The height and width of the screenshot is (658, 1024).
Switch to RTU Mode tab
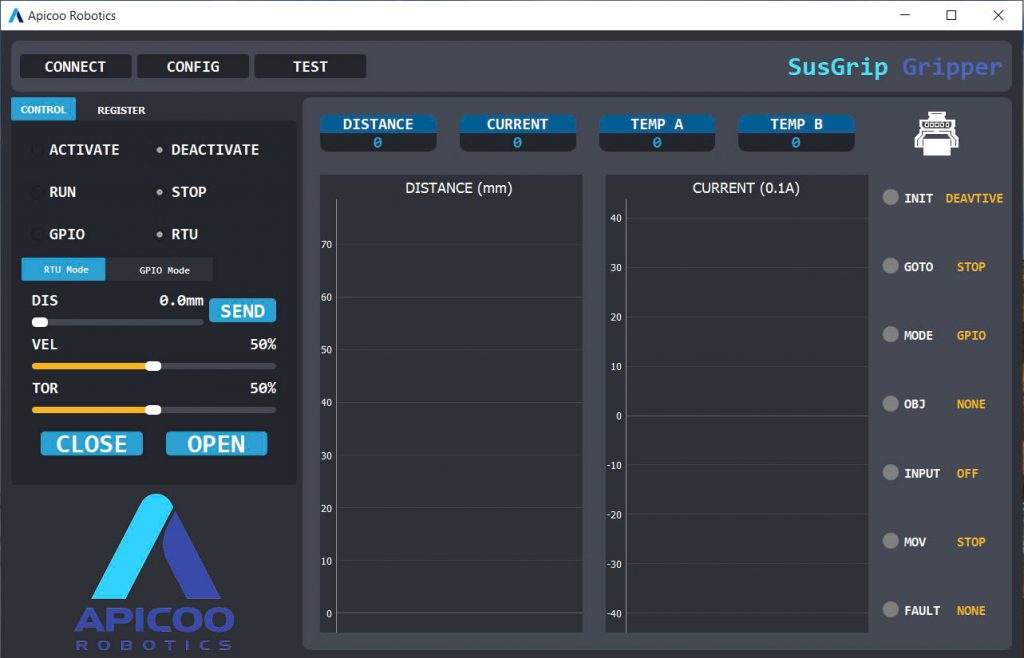point(63,269)
